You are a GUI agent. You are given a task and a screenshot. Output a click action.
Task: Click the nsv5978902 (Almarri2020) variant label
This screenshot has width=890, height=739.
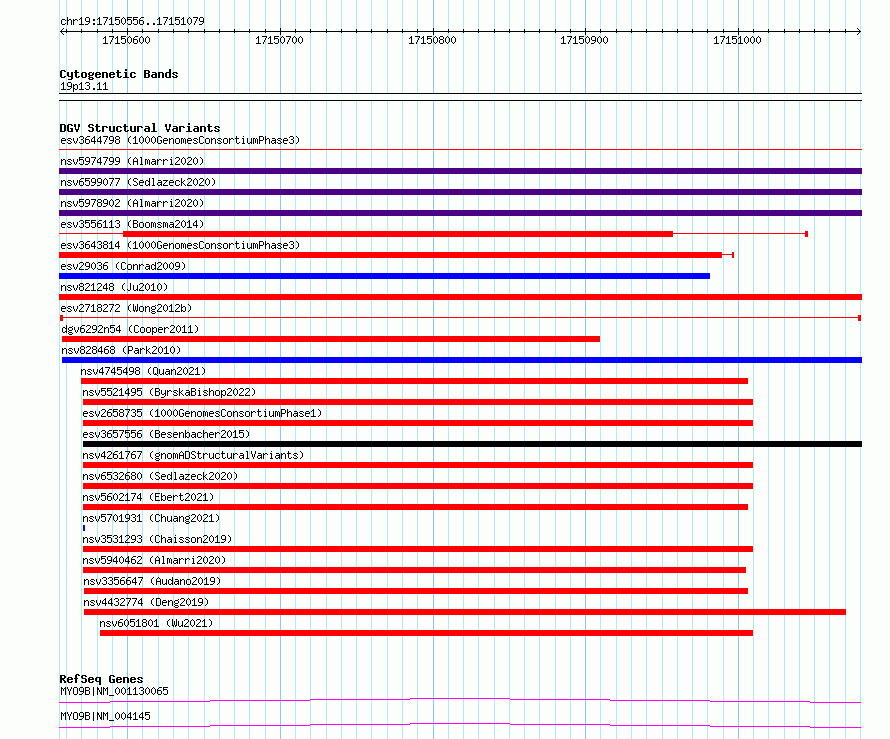pos(132,203)
